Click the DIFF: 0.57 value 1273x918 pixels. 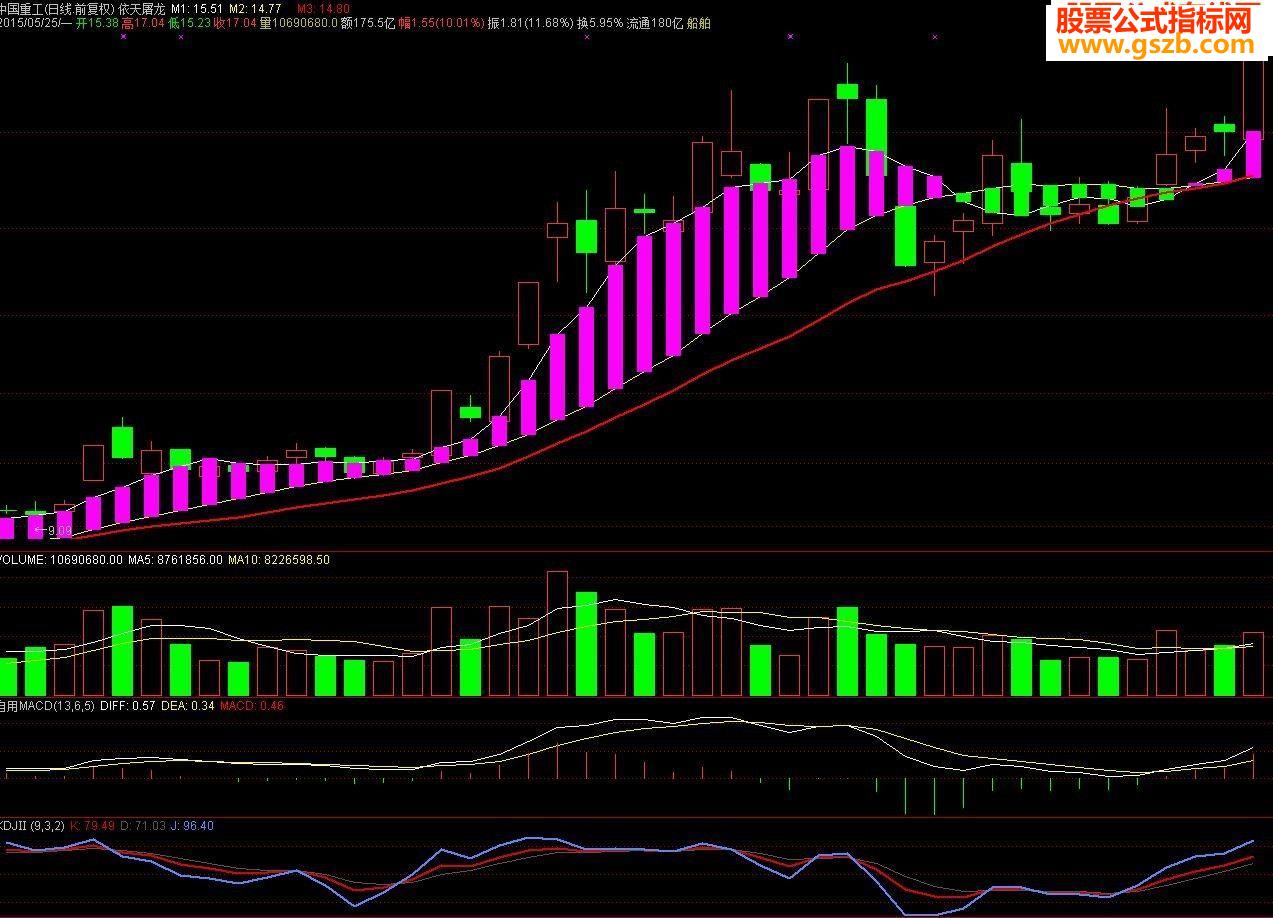129,706
